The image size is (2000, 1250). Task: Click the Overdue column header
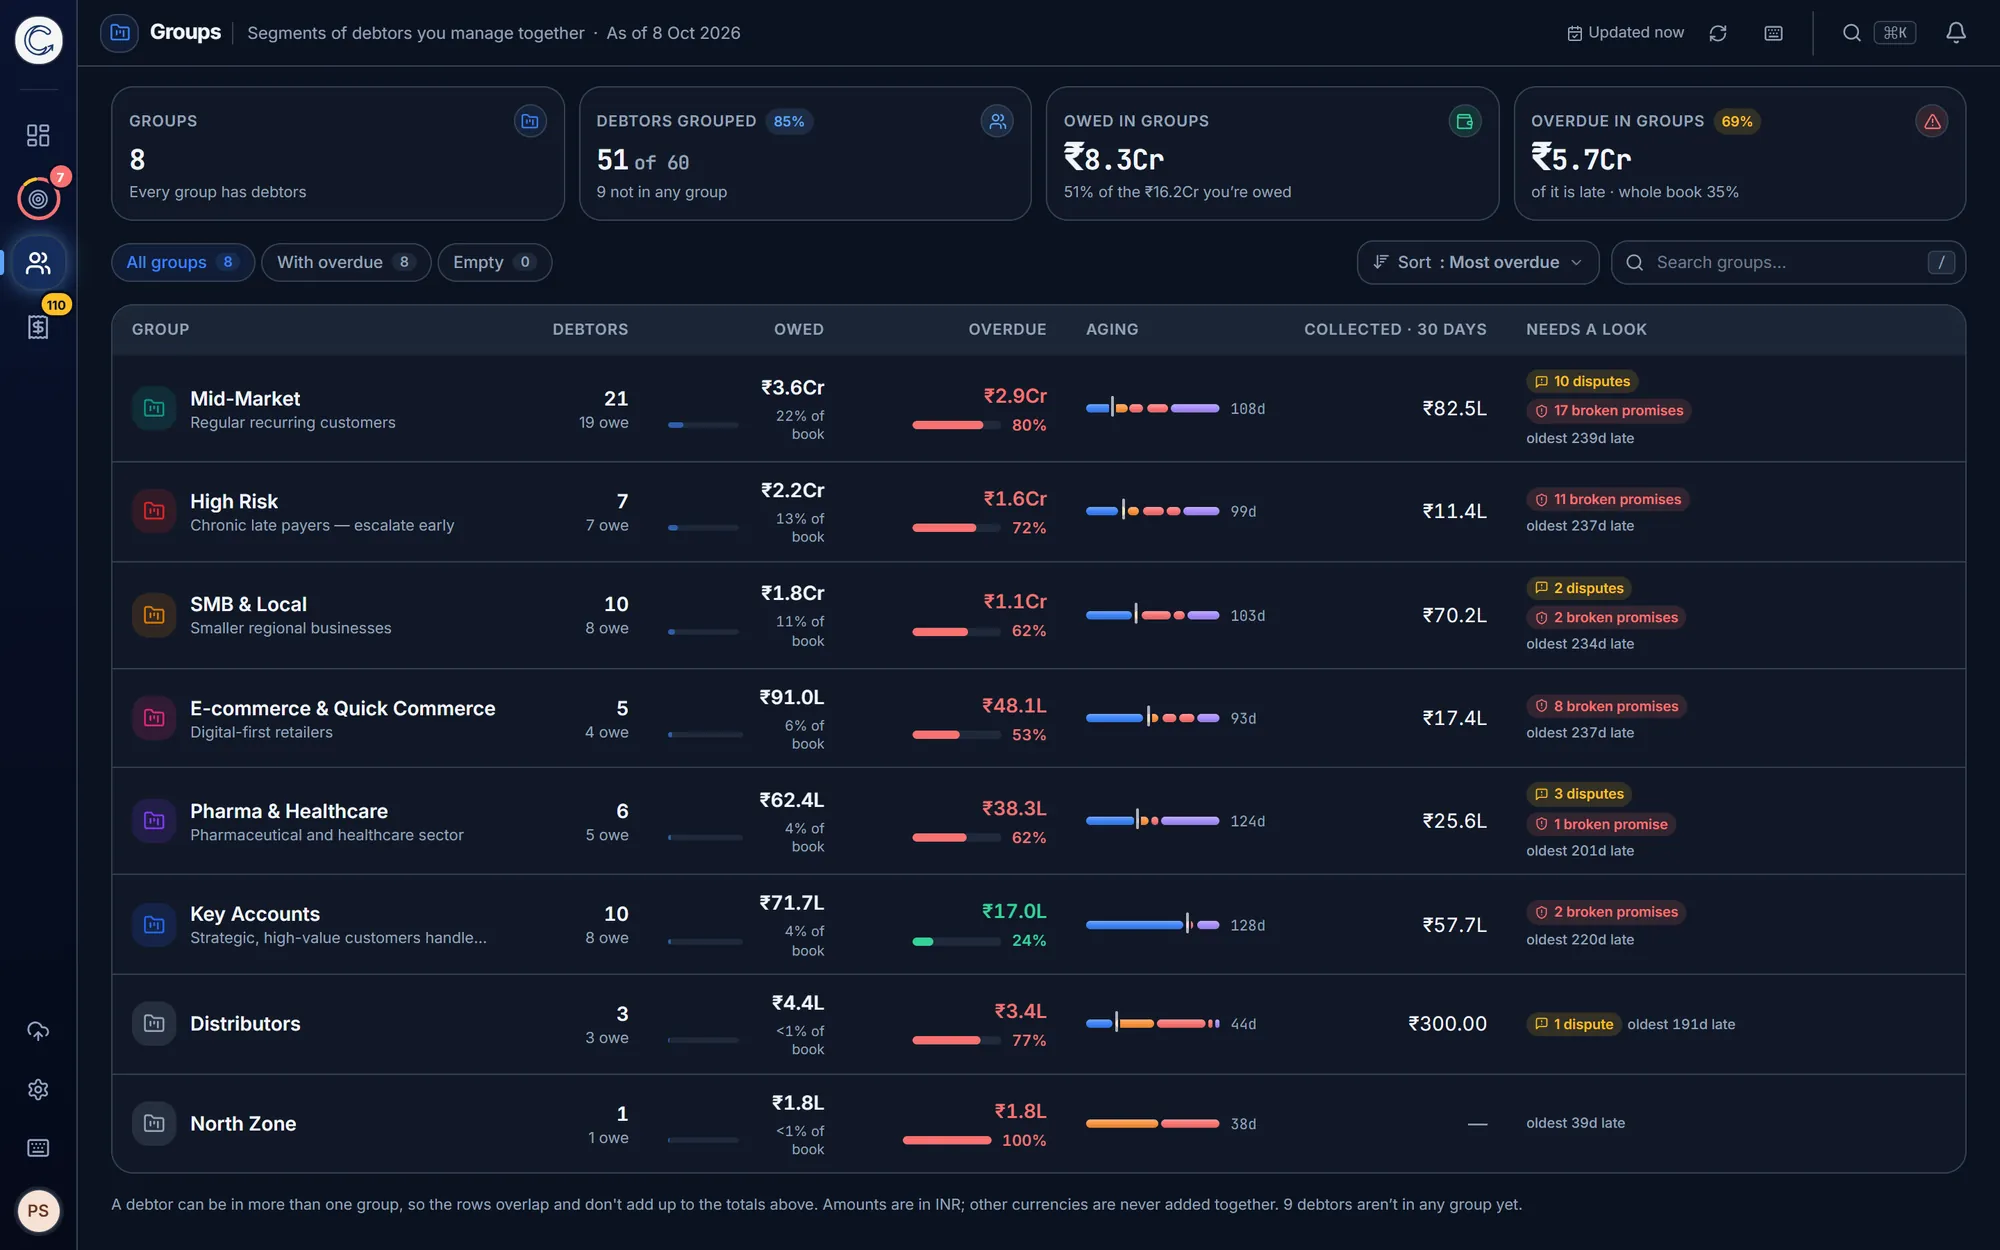click(1007, 329)
